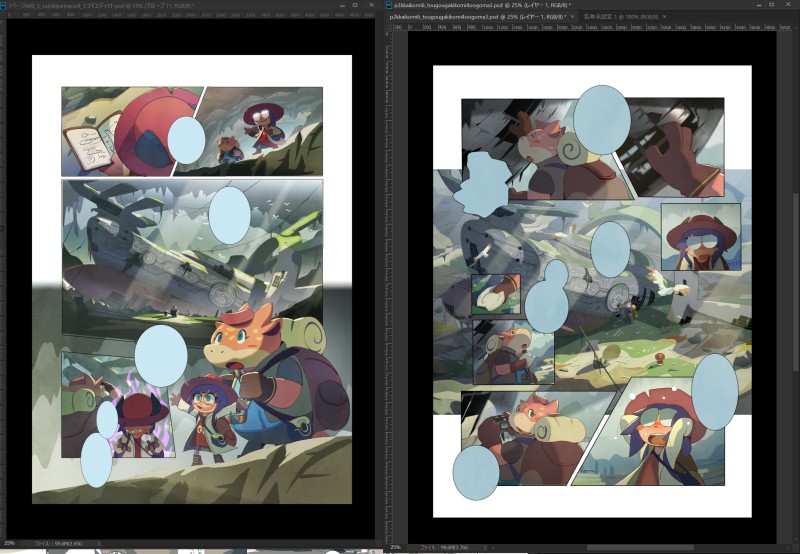Viewport: 800px width, 554px height.
Task: Close the p2kkaikomi6_tougougakikomi4oogoma3.psd tab
Action: point(572,17)
